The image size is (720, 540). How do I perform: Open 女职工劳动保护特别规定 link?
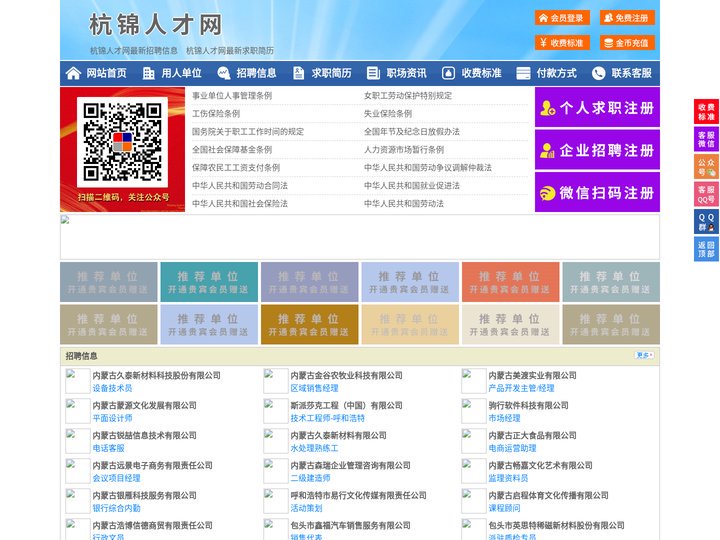pos(408,96)
